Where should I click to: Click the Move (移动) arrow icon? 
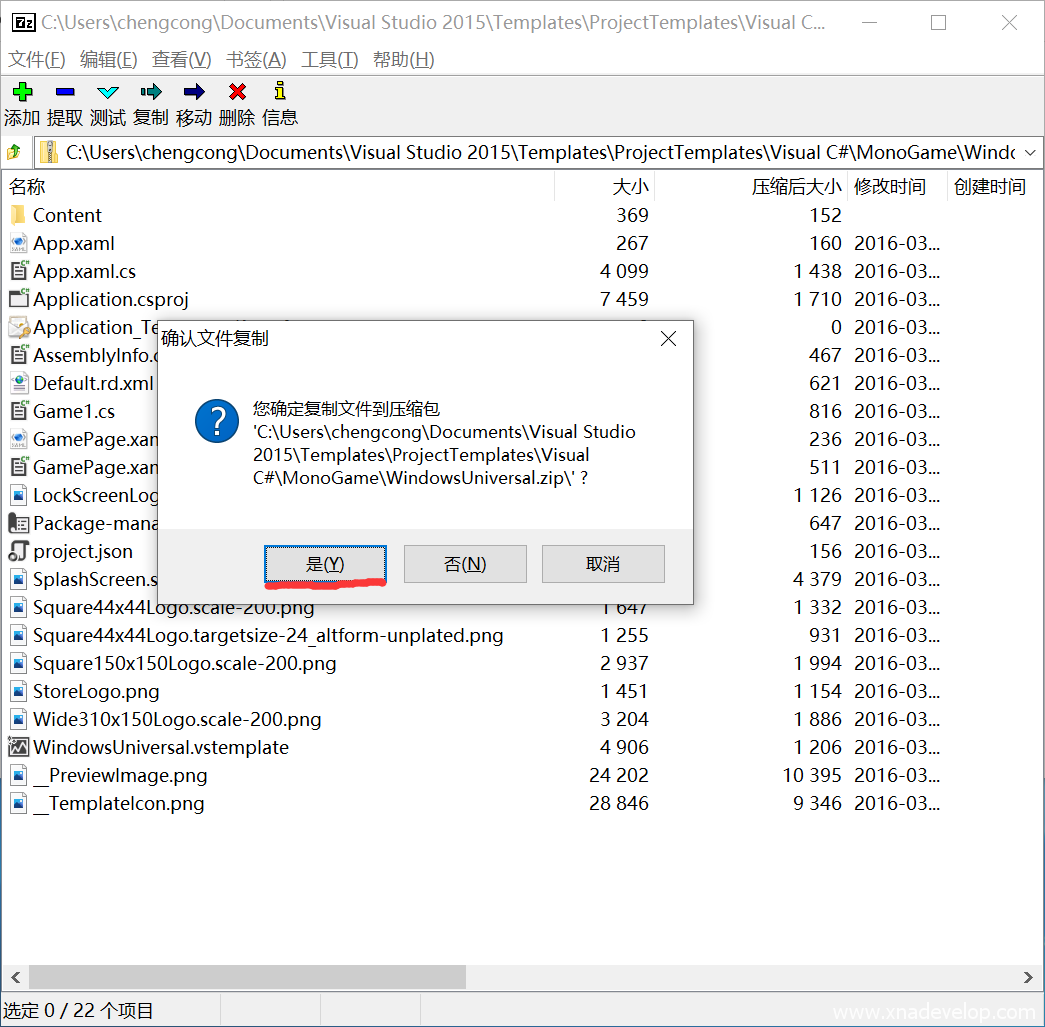coord(194,93)
